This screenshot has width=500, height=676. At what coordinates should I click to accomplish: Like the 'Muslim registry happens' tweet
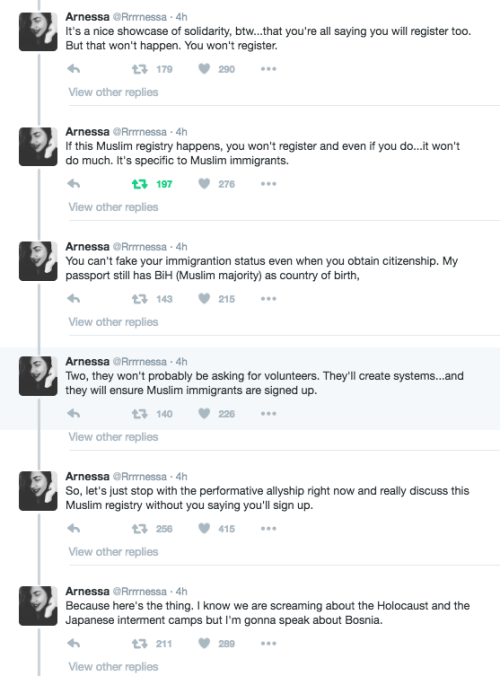point(204,184)
